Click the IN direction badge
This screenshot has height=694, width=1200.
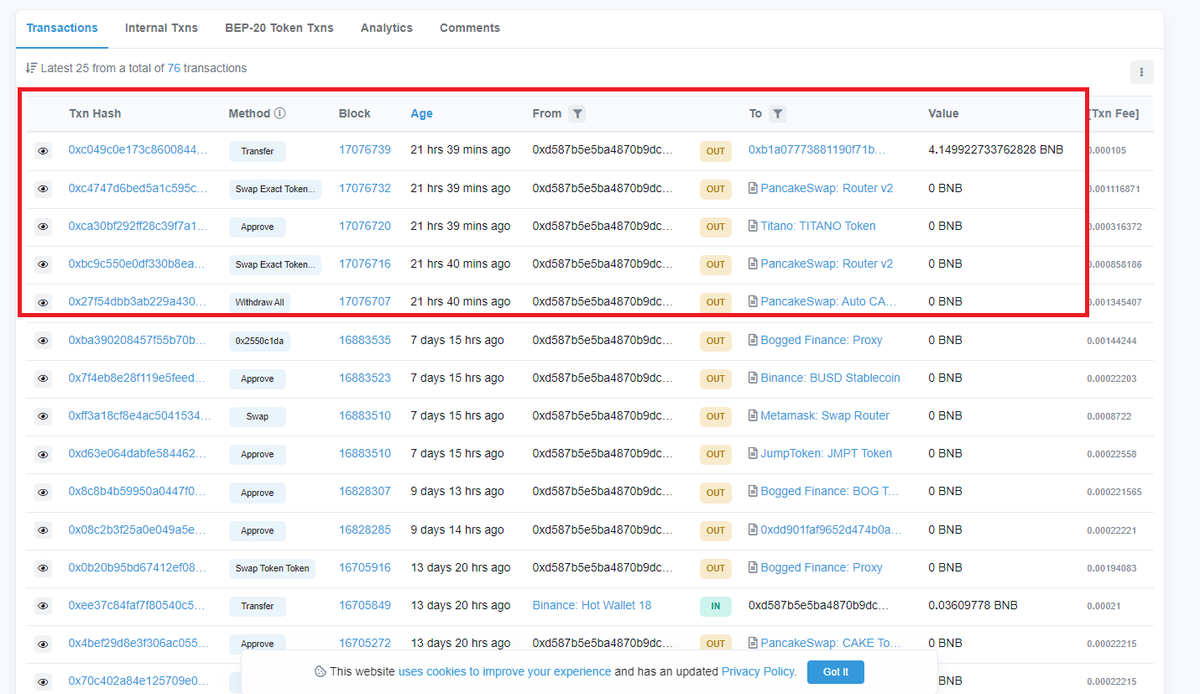click(715, 606)
